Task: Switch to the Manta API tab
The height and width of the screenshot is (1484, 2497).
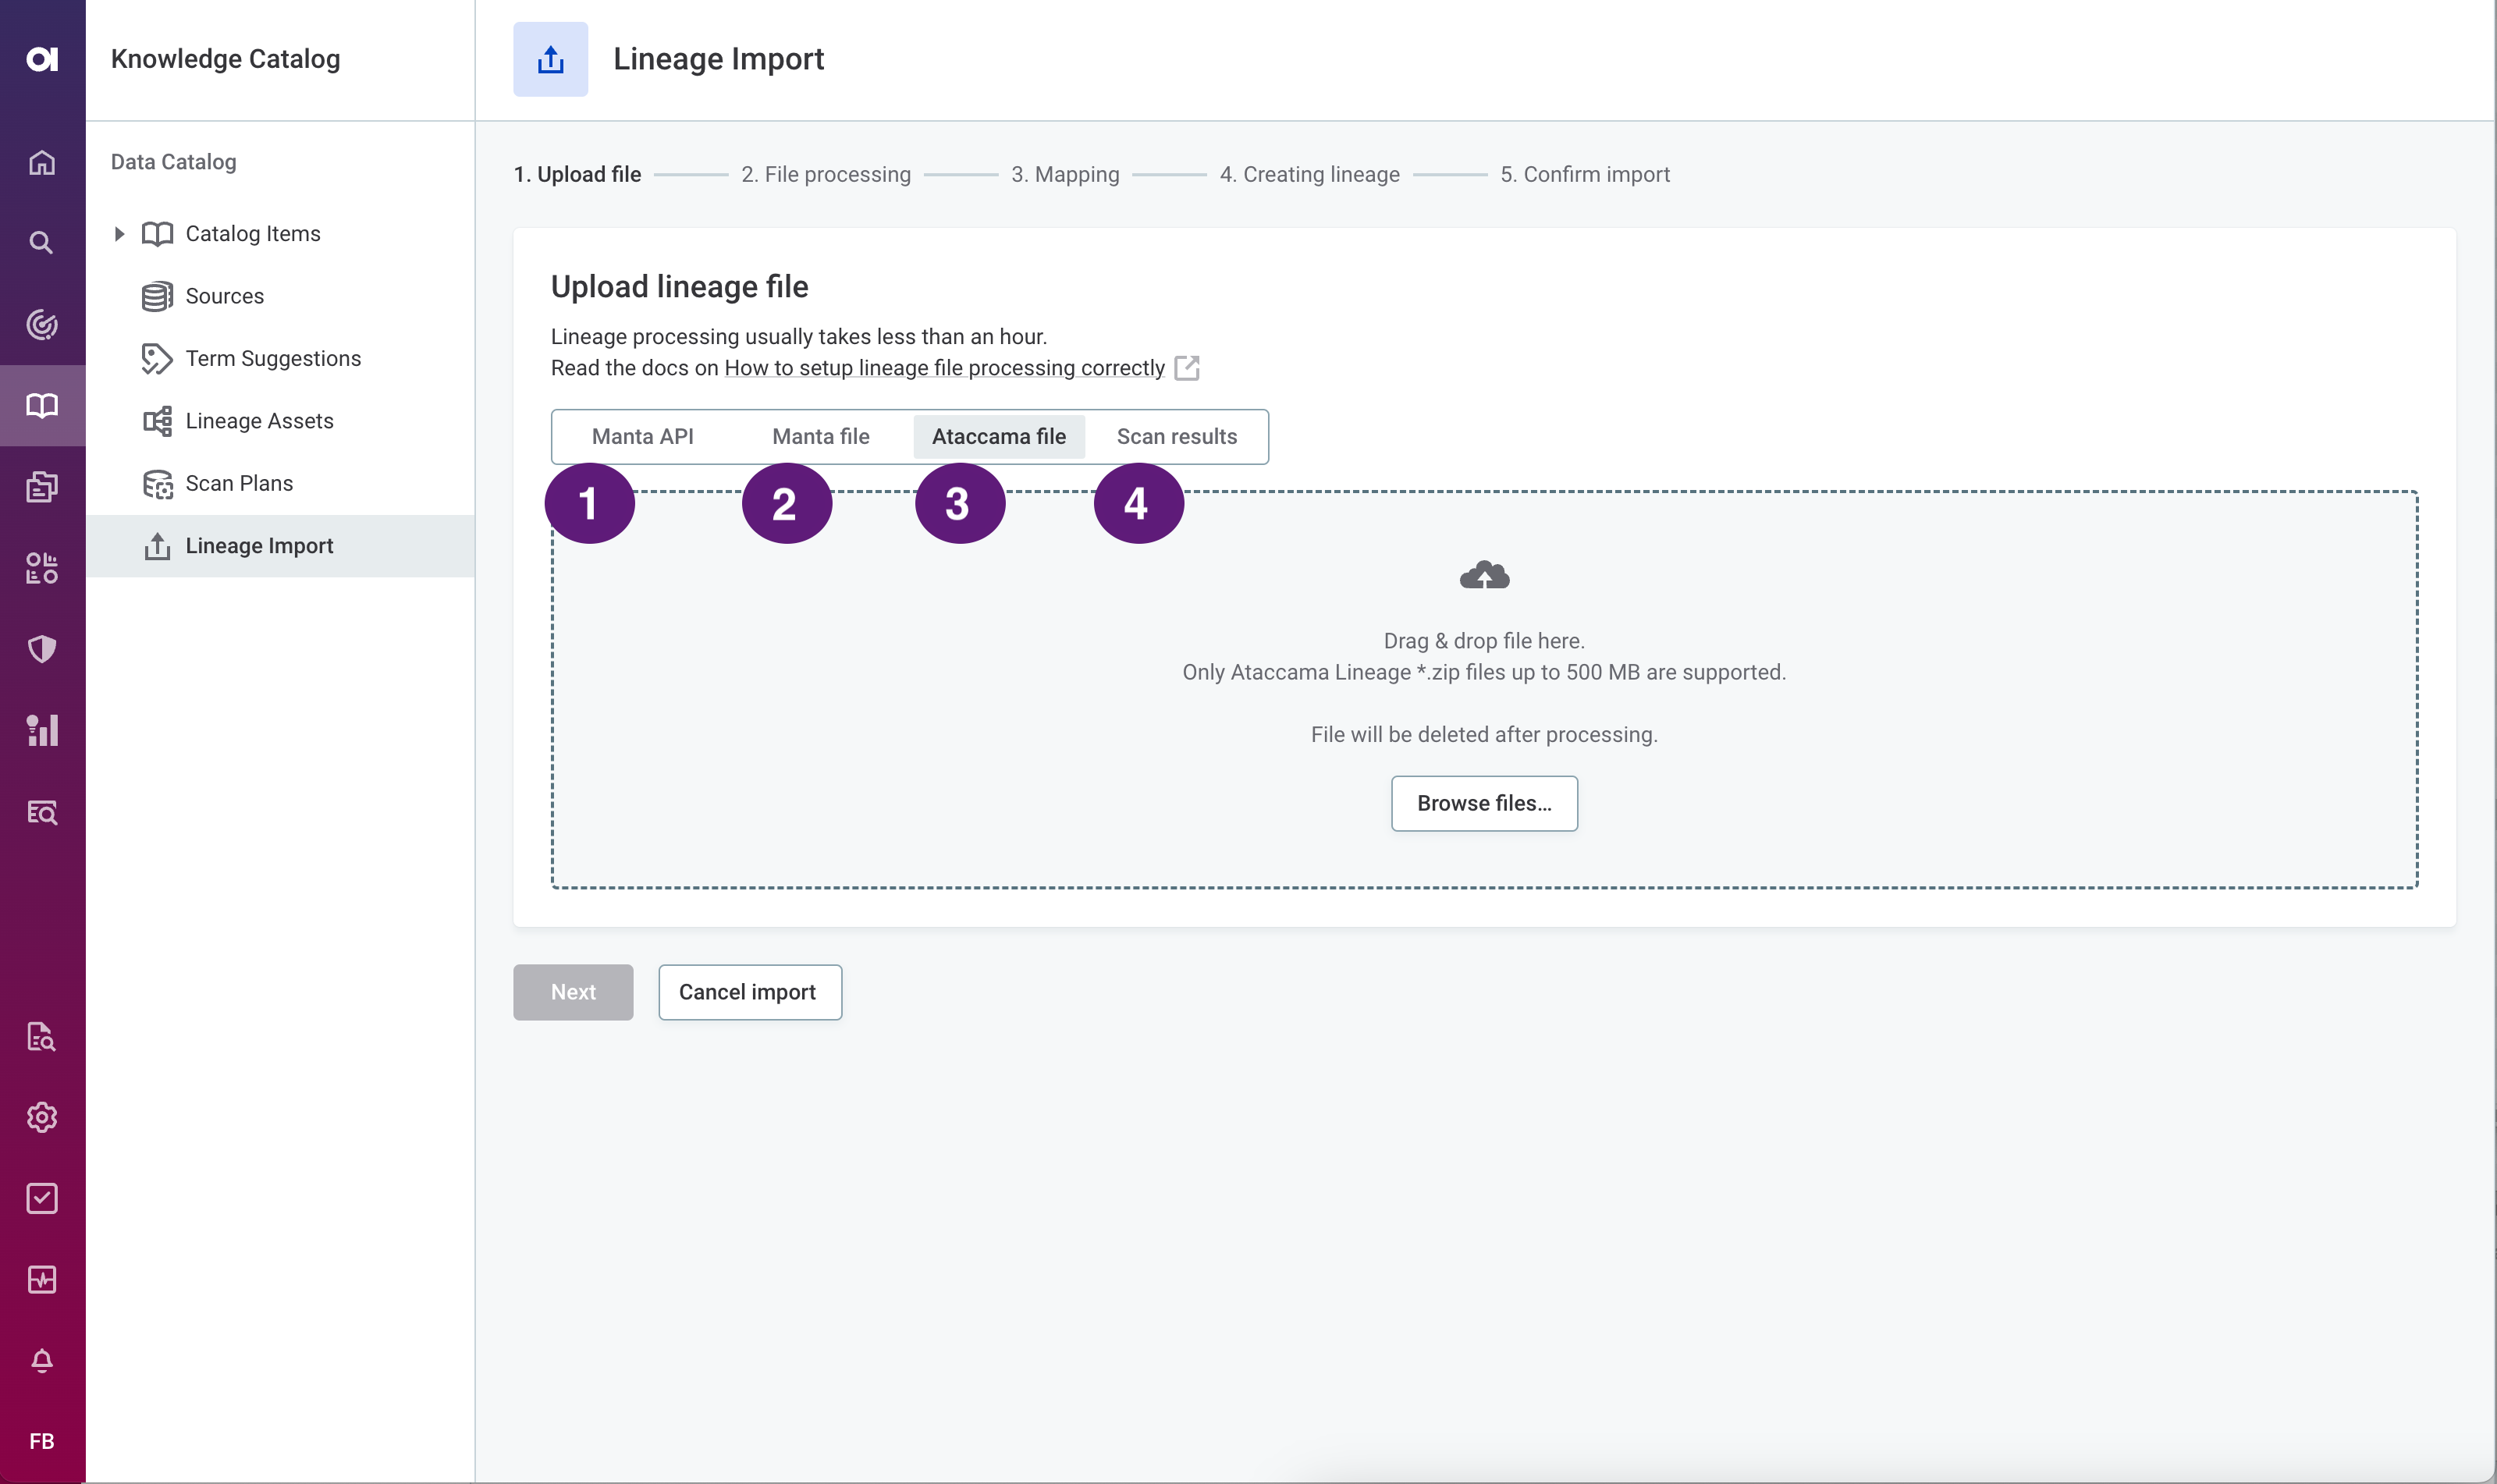Action: pyautogui.click(x=644, y=436)
